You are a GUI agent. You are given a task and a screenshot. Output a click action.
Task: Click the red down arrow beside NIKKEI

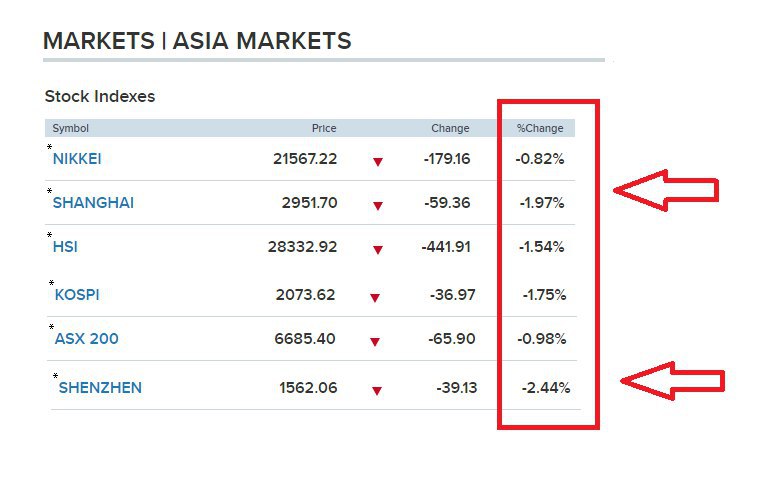coord(378,162)
